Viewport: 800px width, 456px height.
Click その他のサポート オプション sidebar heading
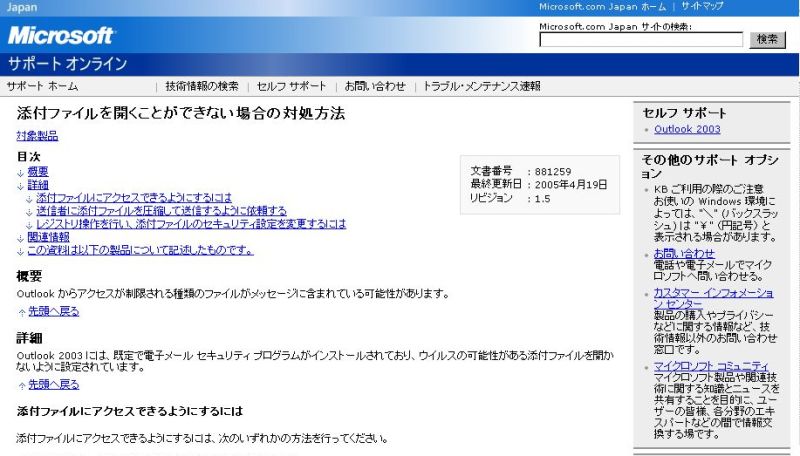pos(710,166)
